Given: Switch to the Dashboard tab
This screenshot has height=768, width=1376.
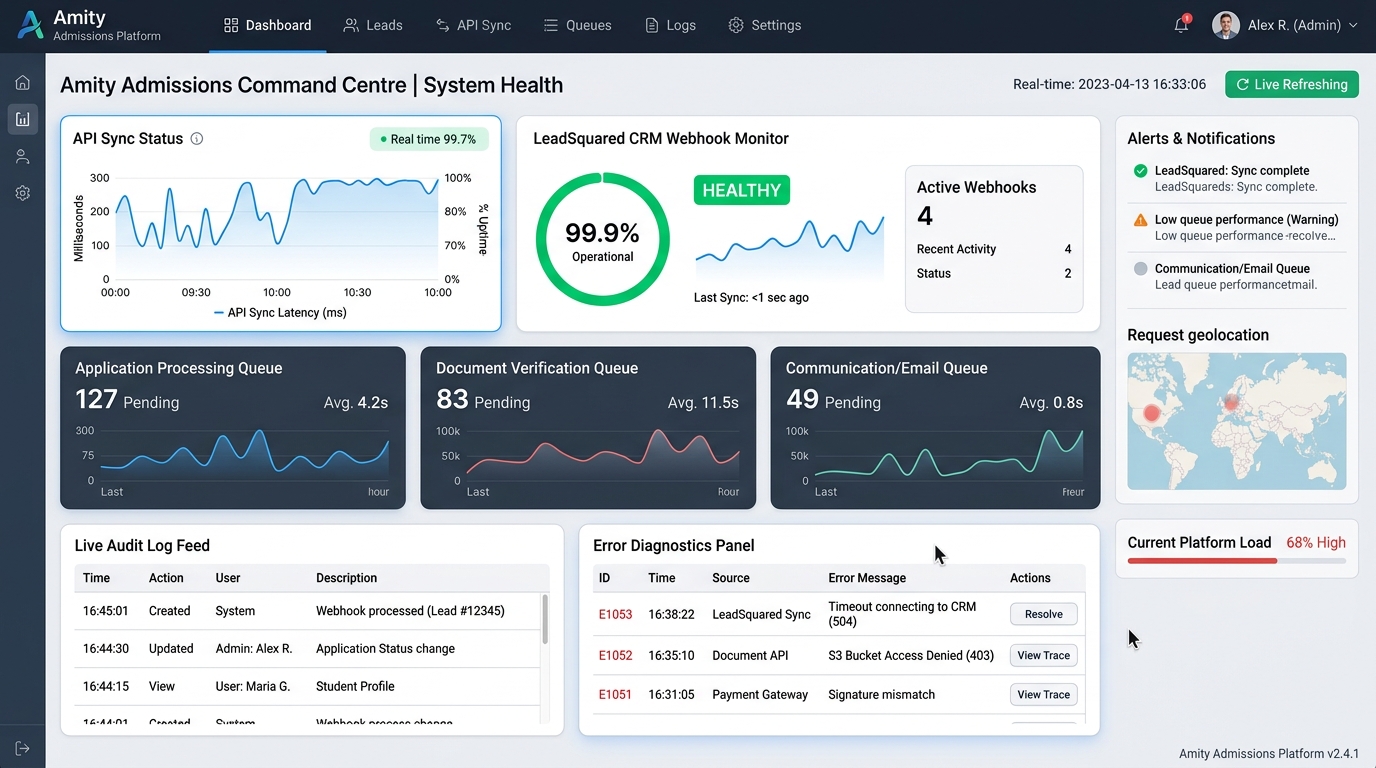Looking at the screenshot, I should coord(268,25).
